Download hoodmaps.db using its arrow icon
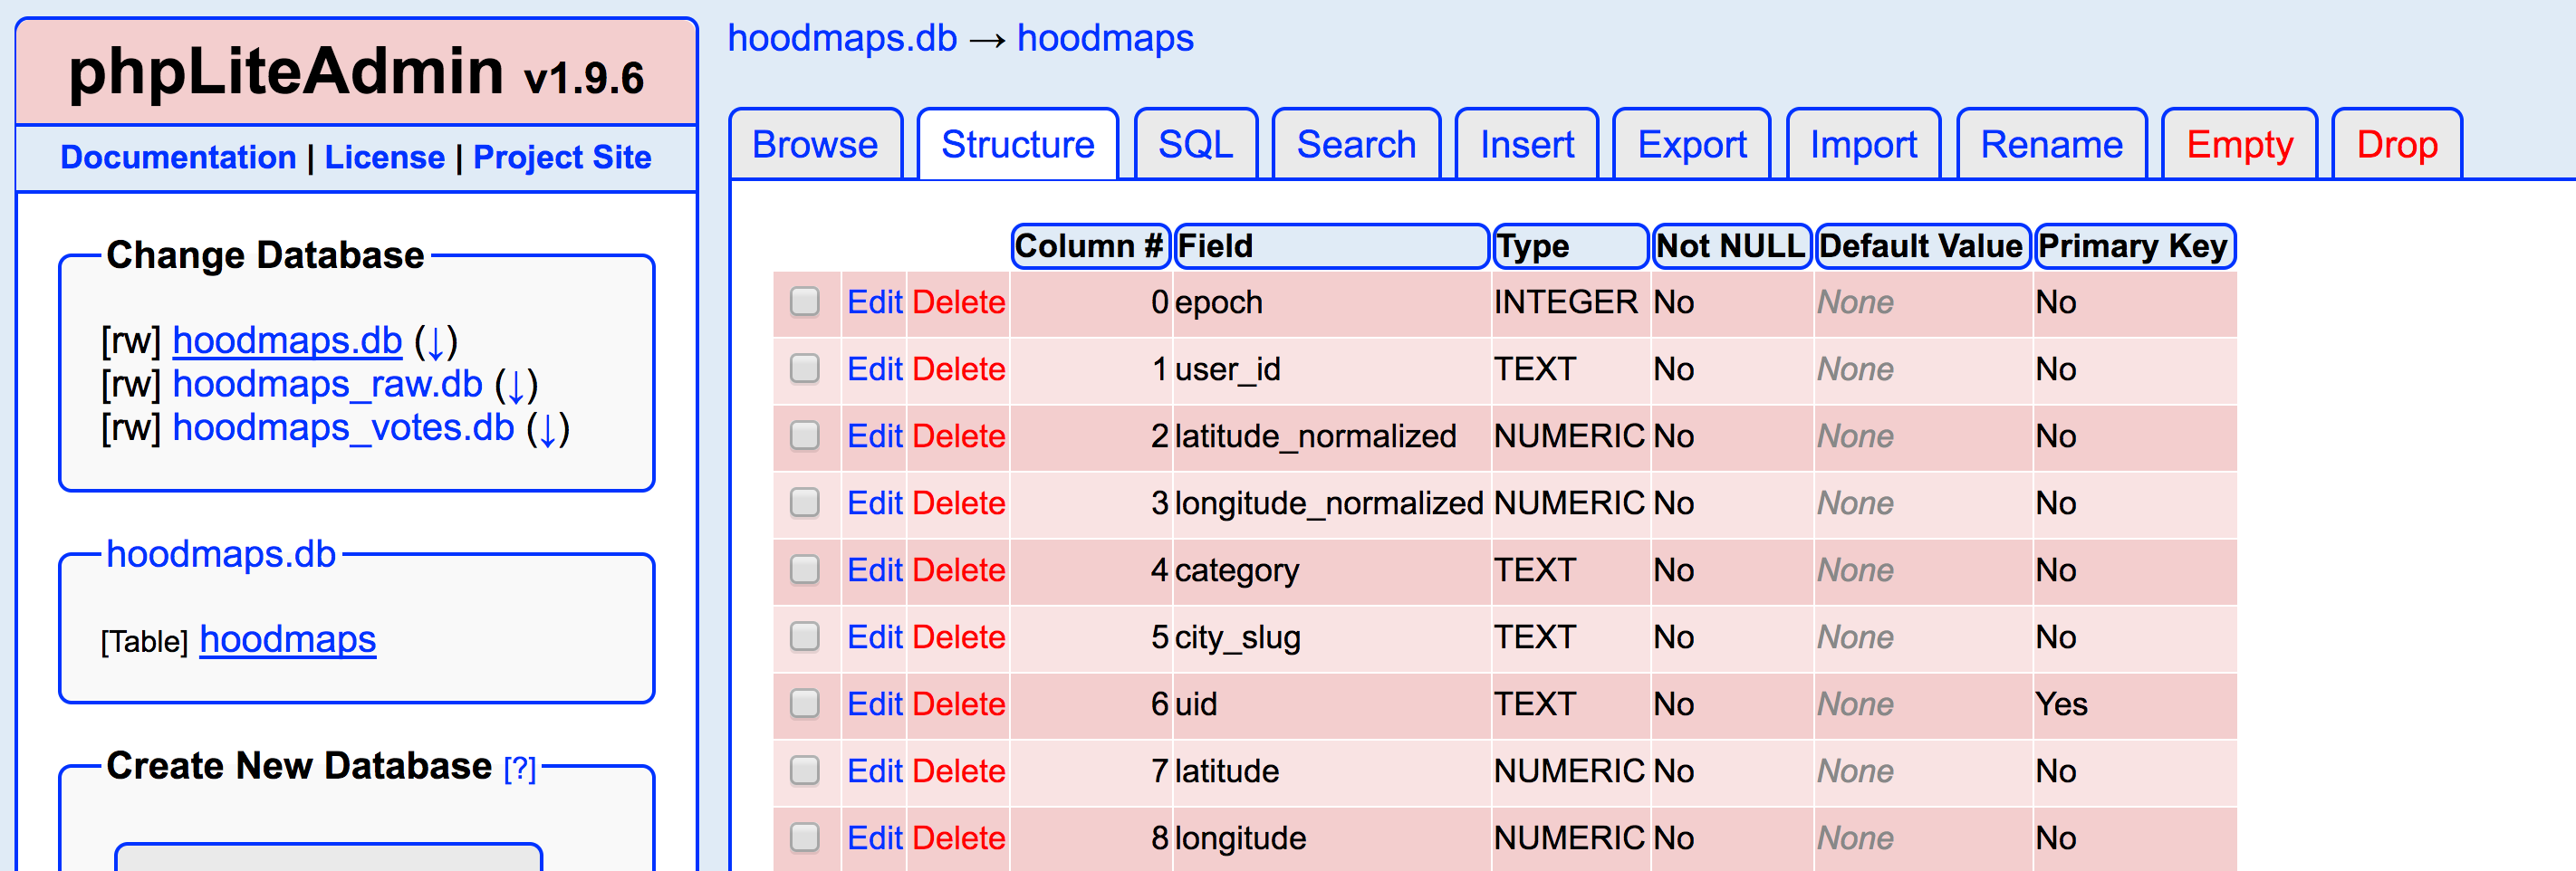The width and height of the screenshot is (2576, 871). 436,342
